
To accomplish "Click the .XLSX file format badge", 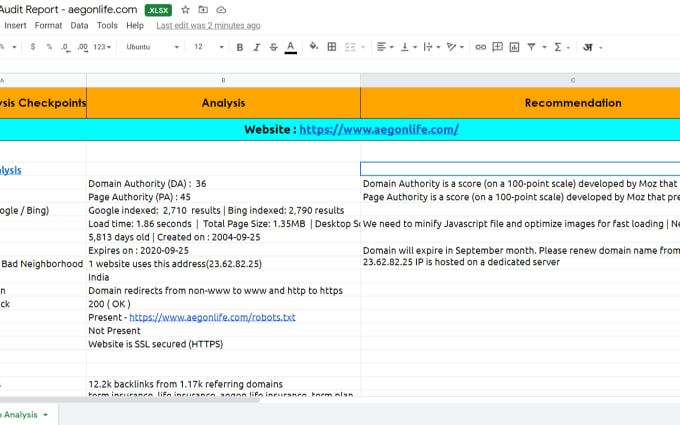I will [x=158, y=10].
